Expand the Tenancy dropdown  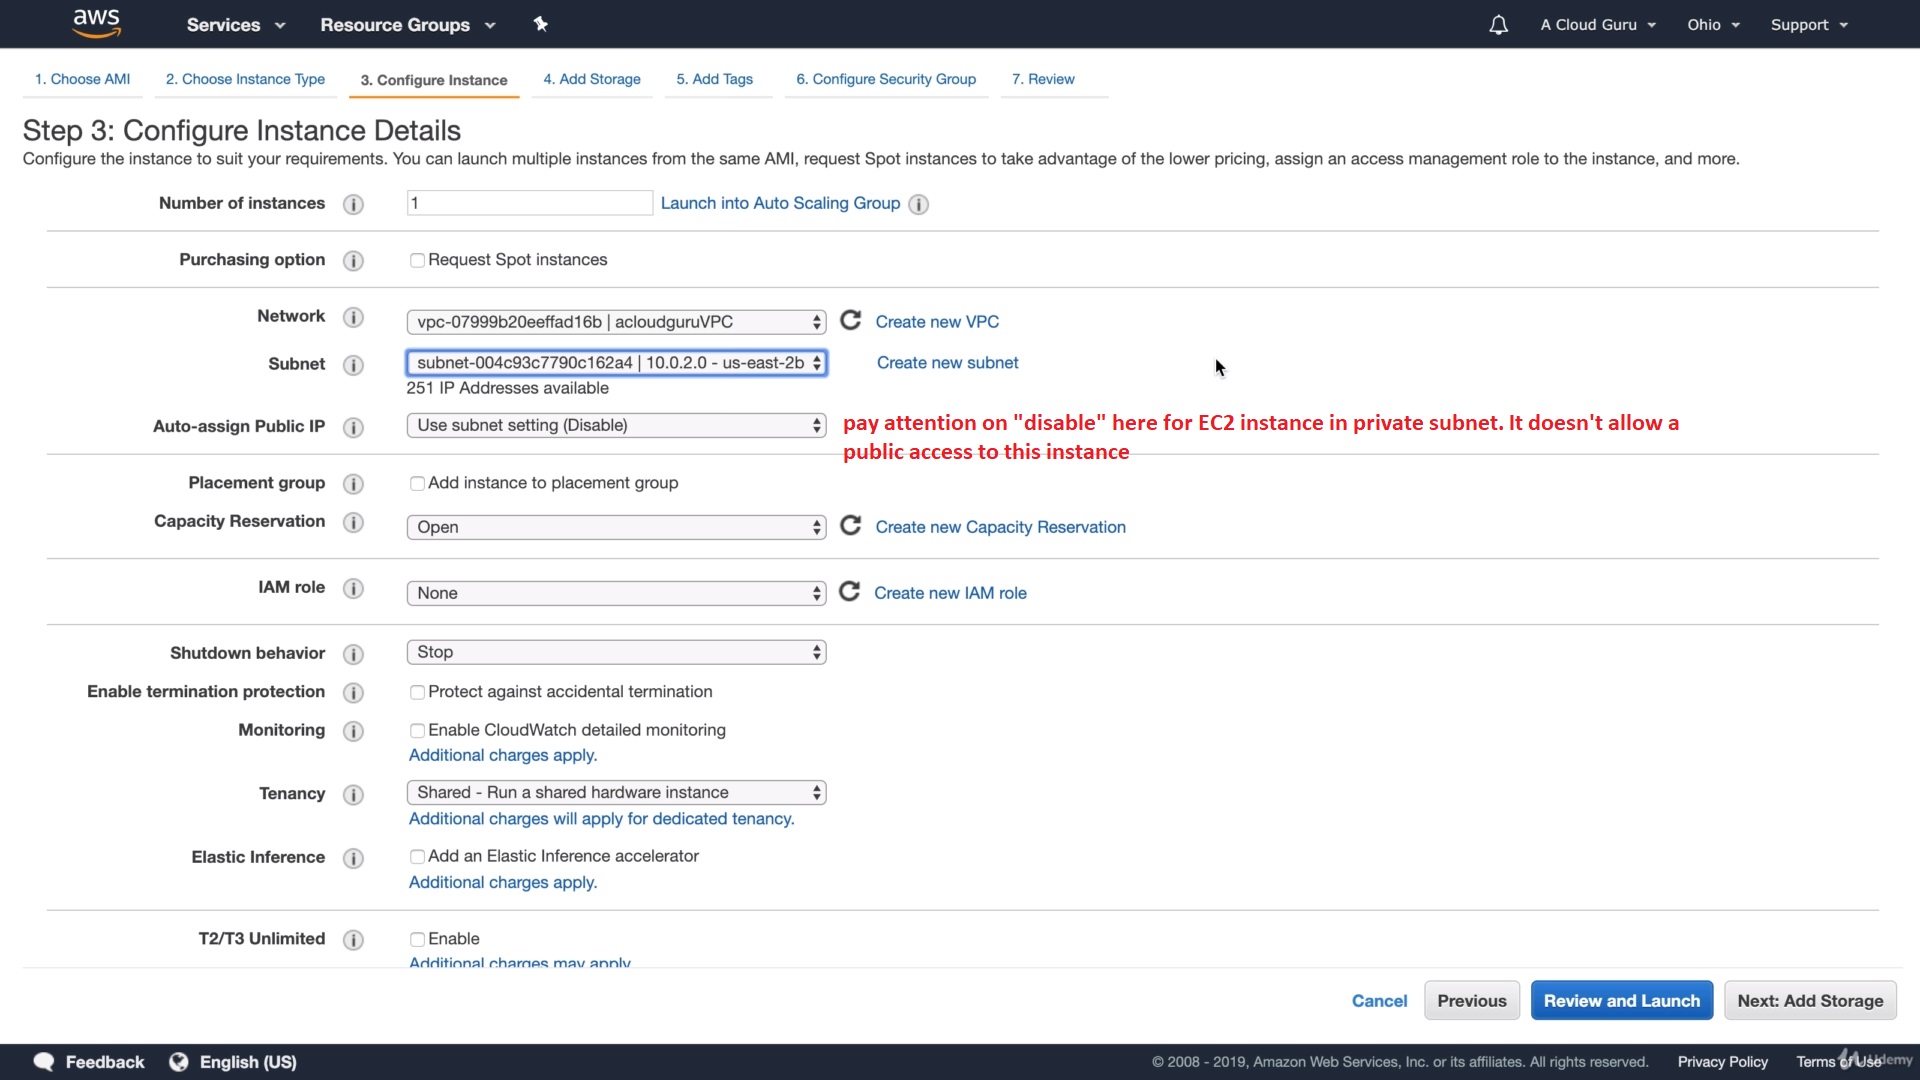pyautogui.click(x=616, y=792)
